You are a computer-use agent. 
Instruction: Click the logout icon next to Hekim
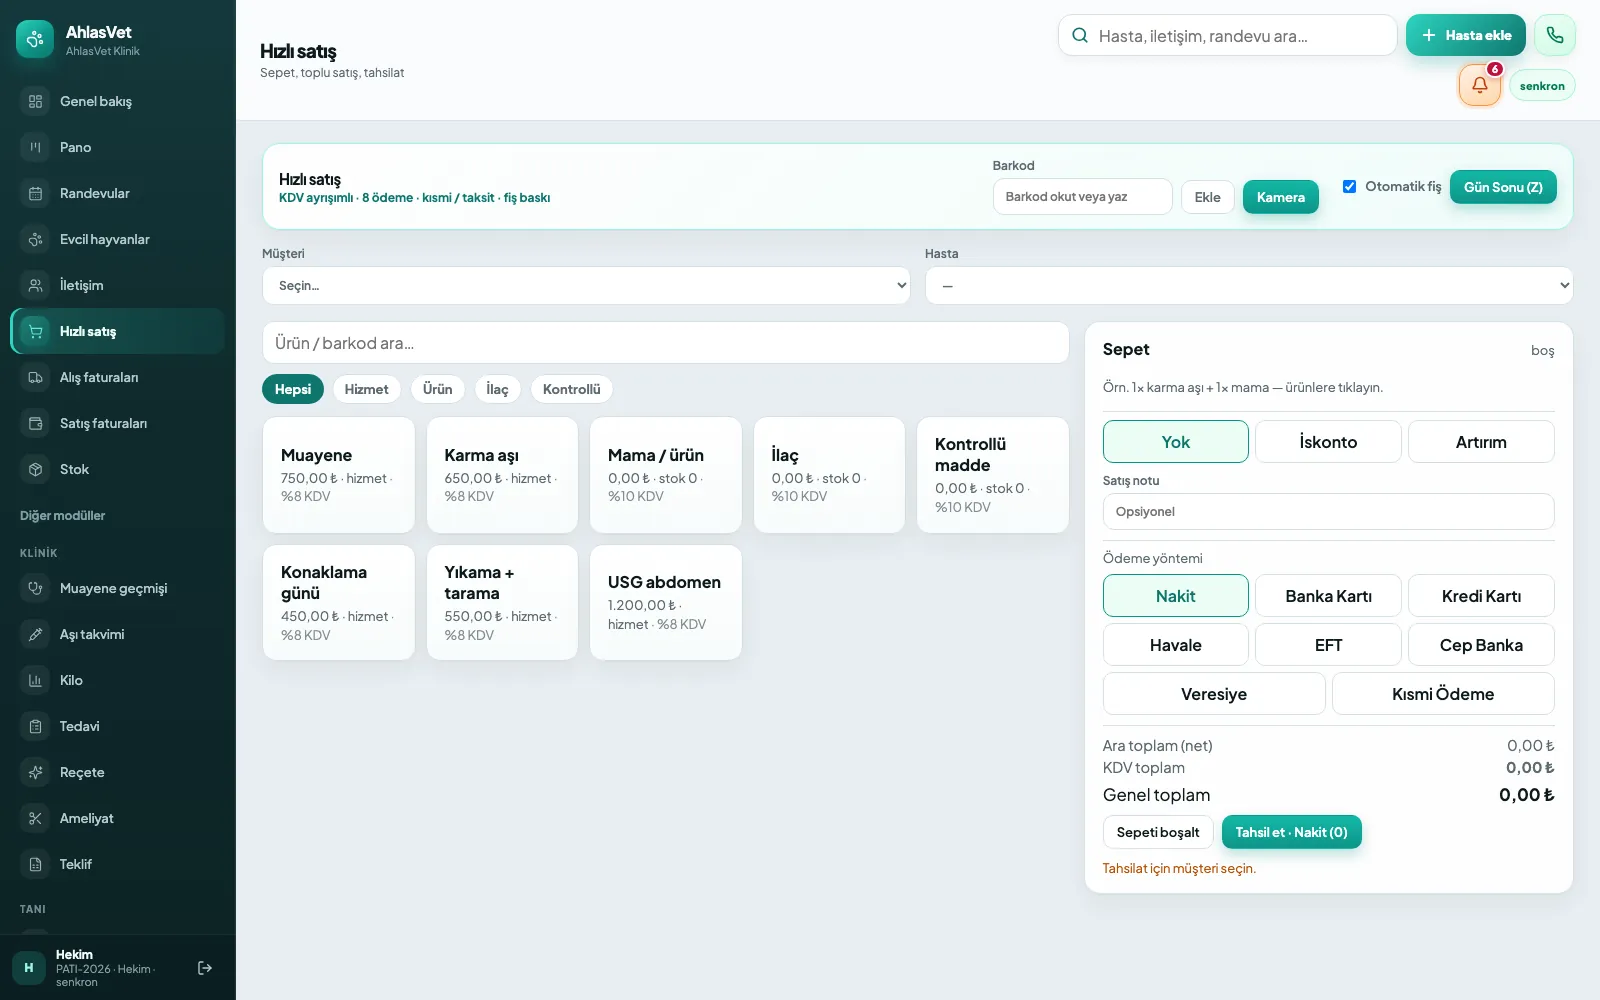[205, 968]
